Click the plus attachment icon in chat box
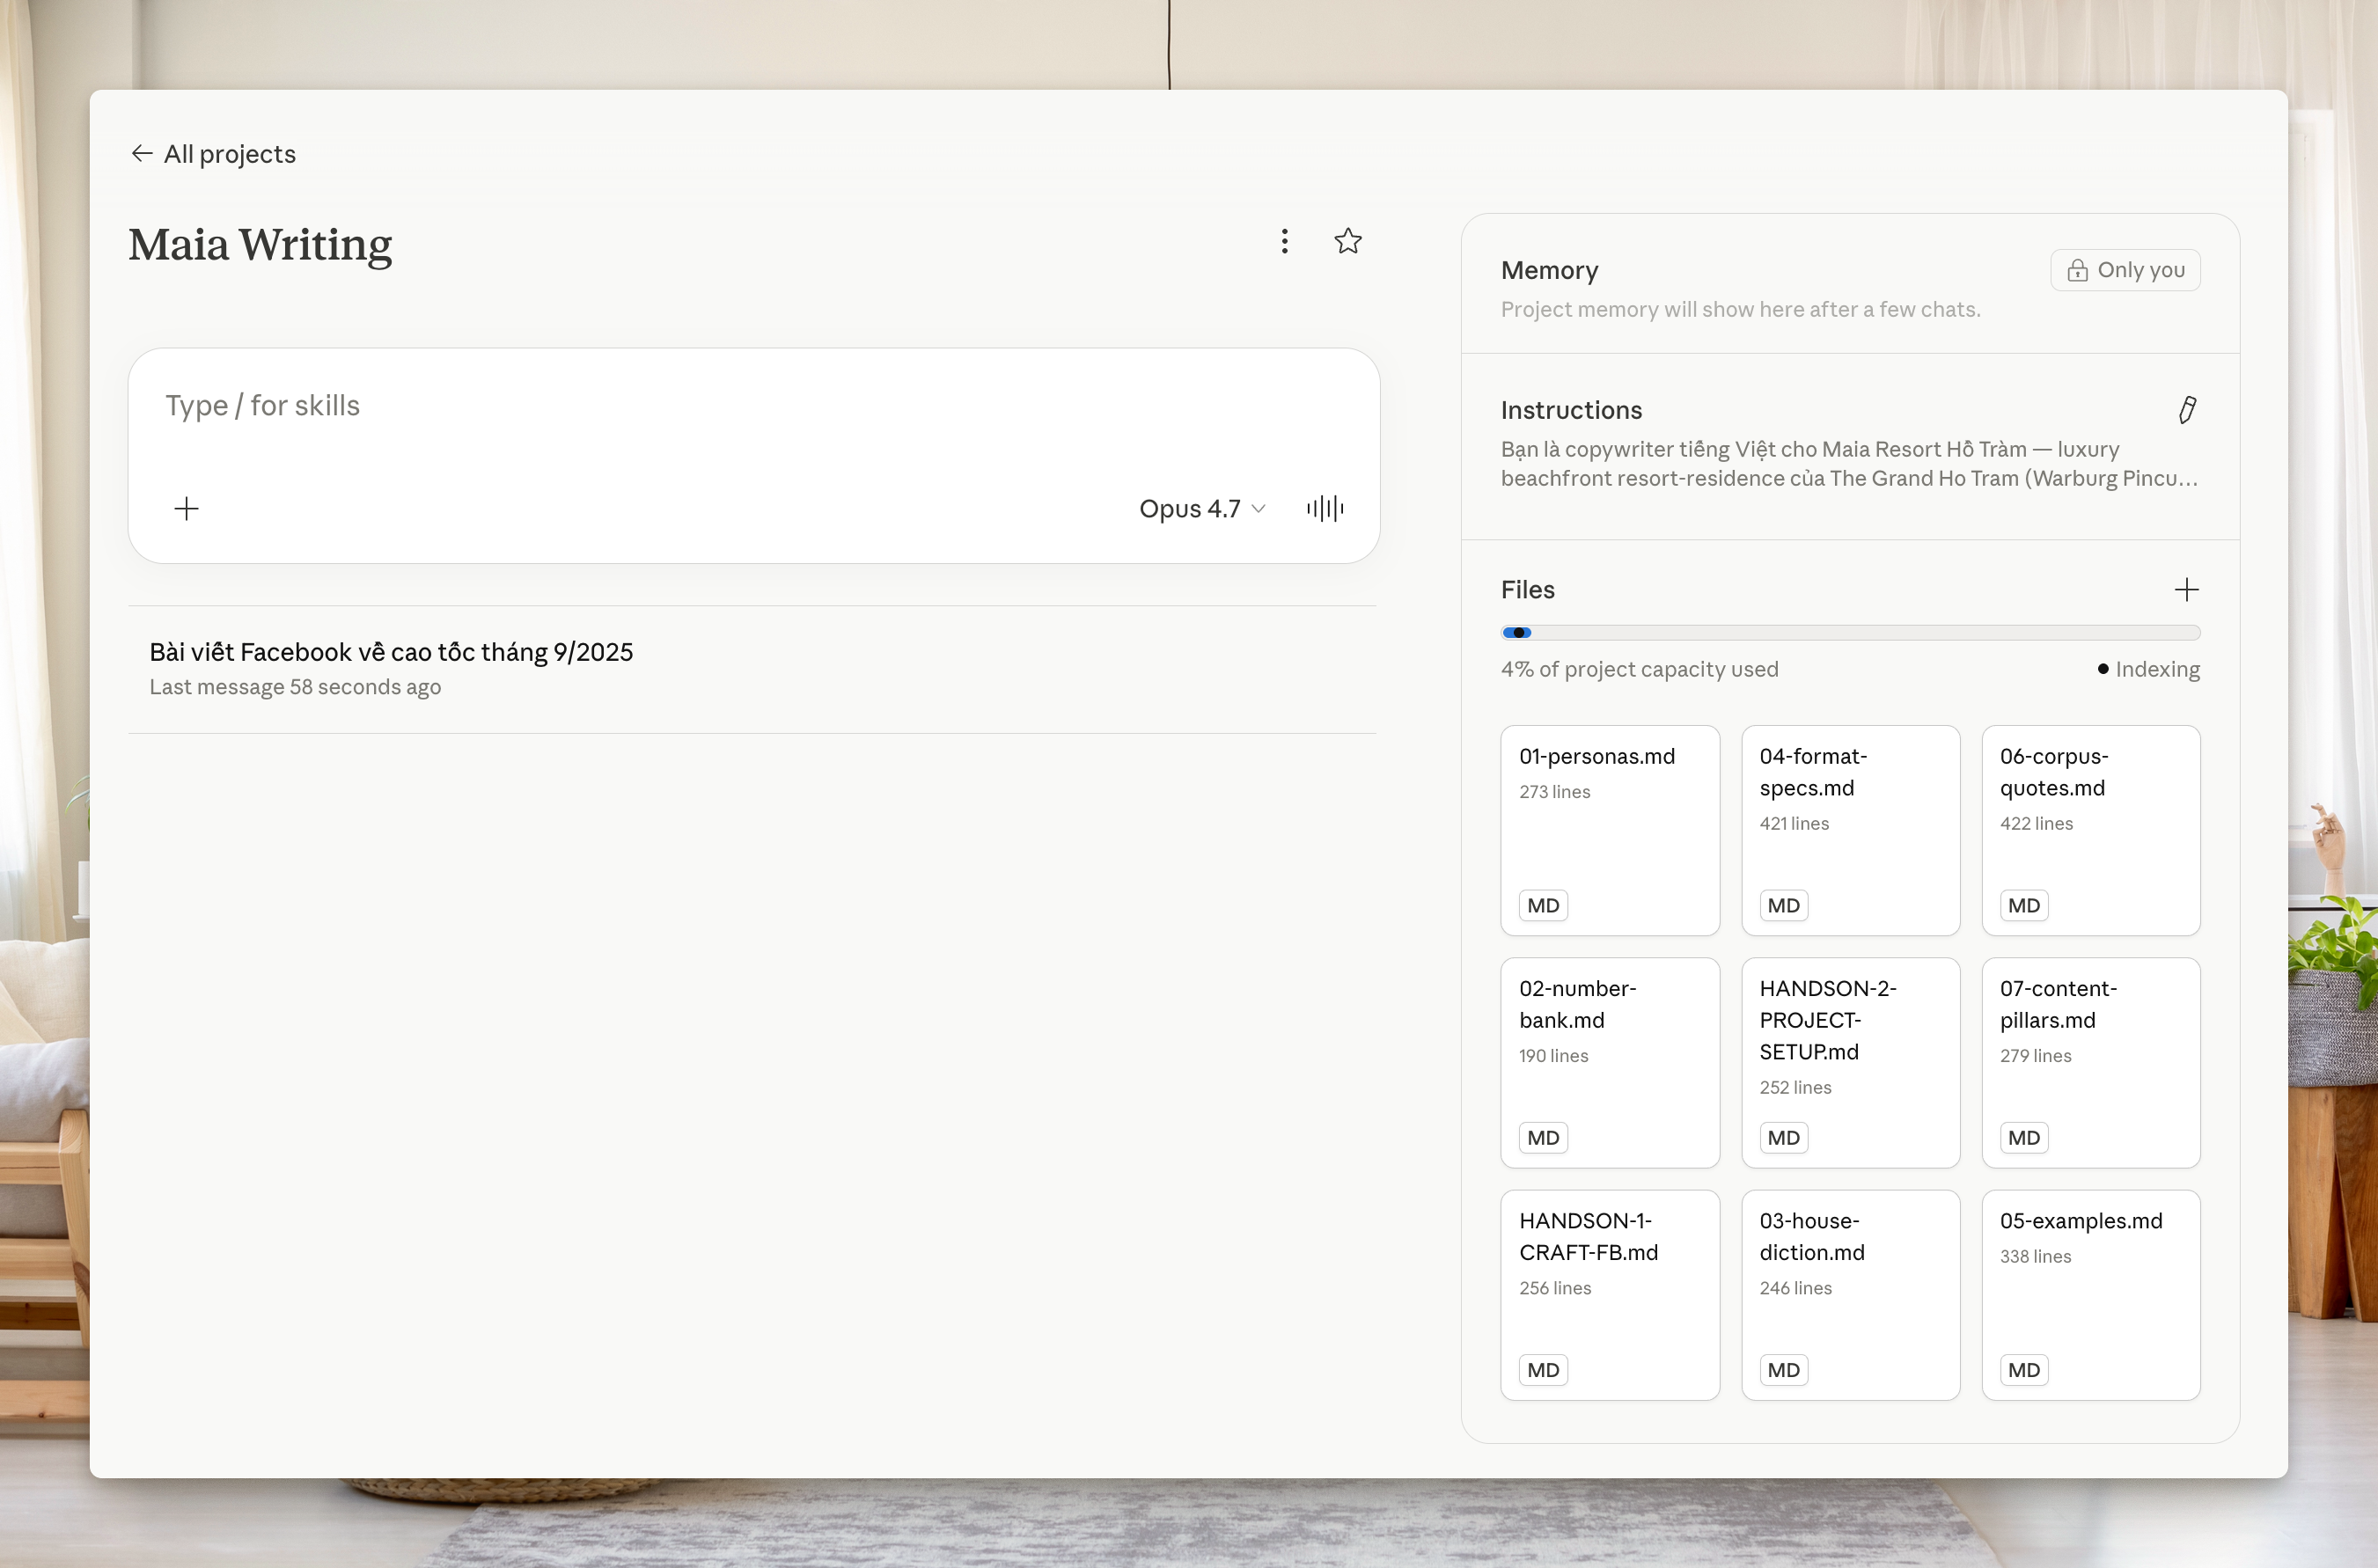 [186, 508]
